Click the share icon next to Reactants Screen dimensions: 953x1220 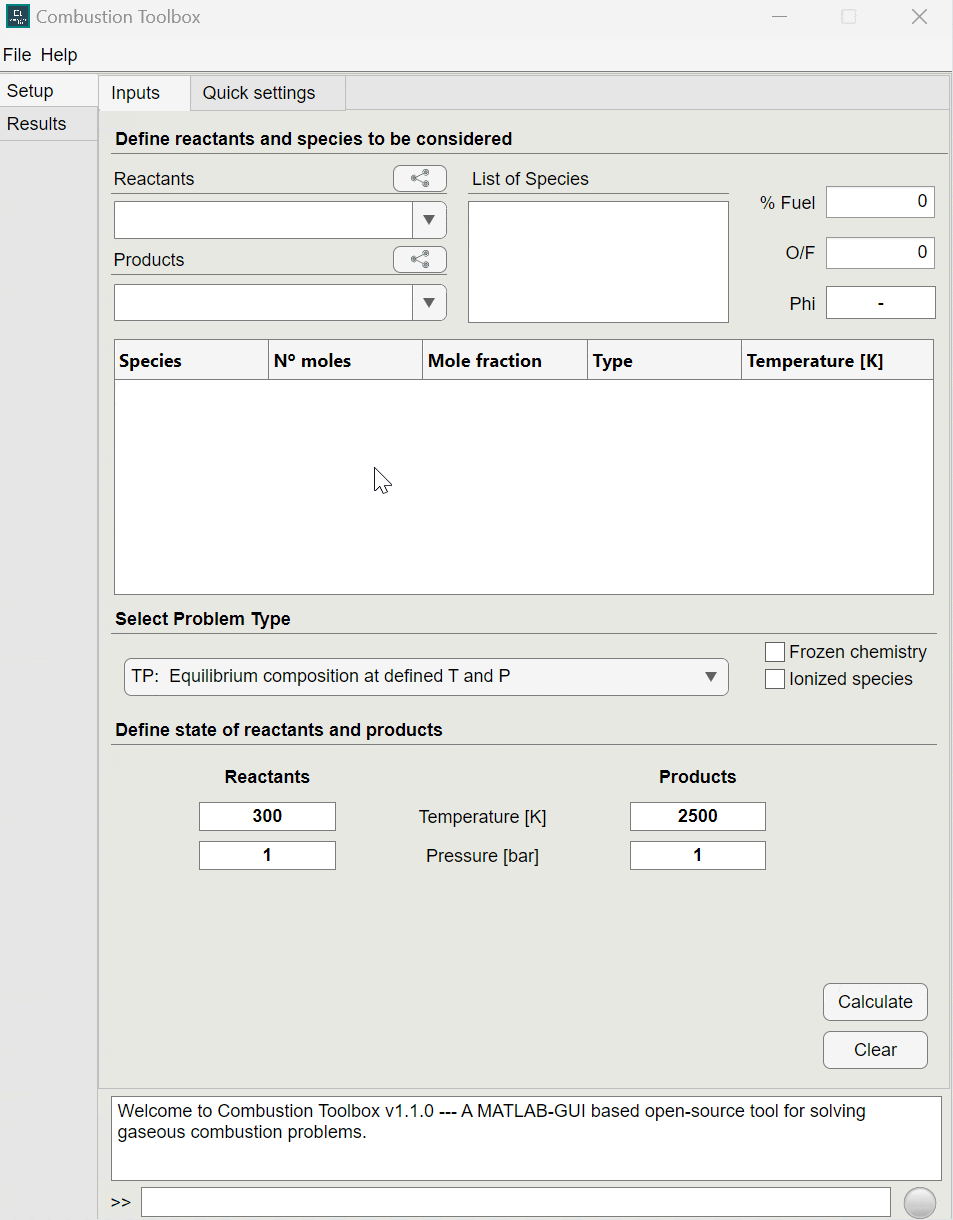(x=419, y=178)
